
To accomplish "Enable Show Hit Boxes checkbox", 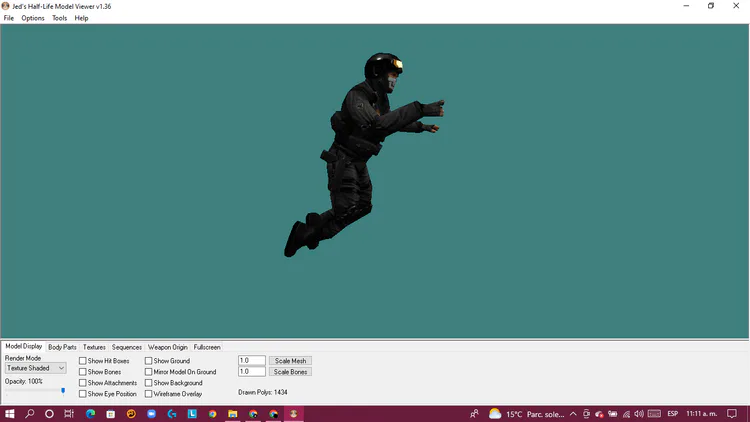I will [x=83, y=361].
